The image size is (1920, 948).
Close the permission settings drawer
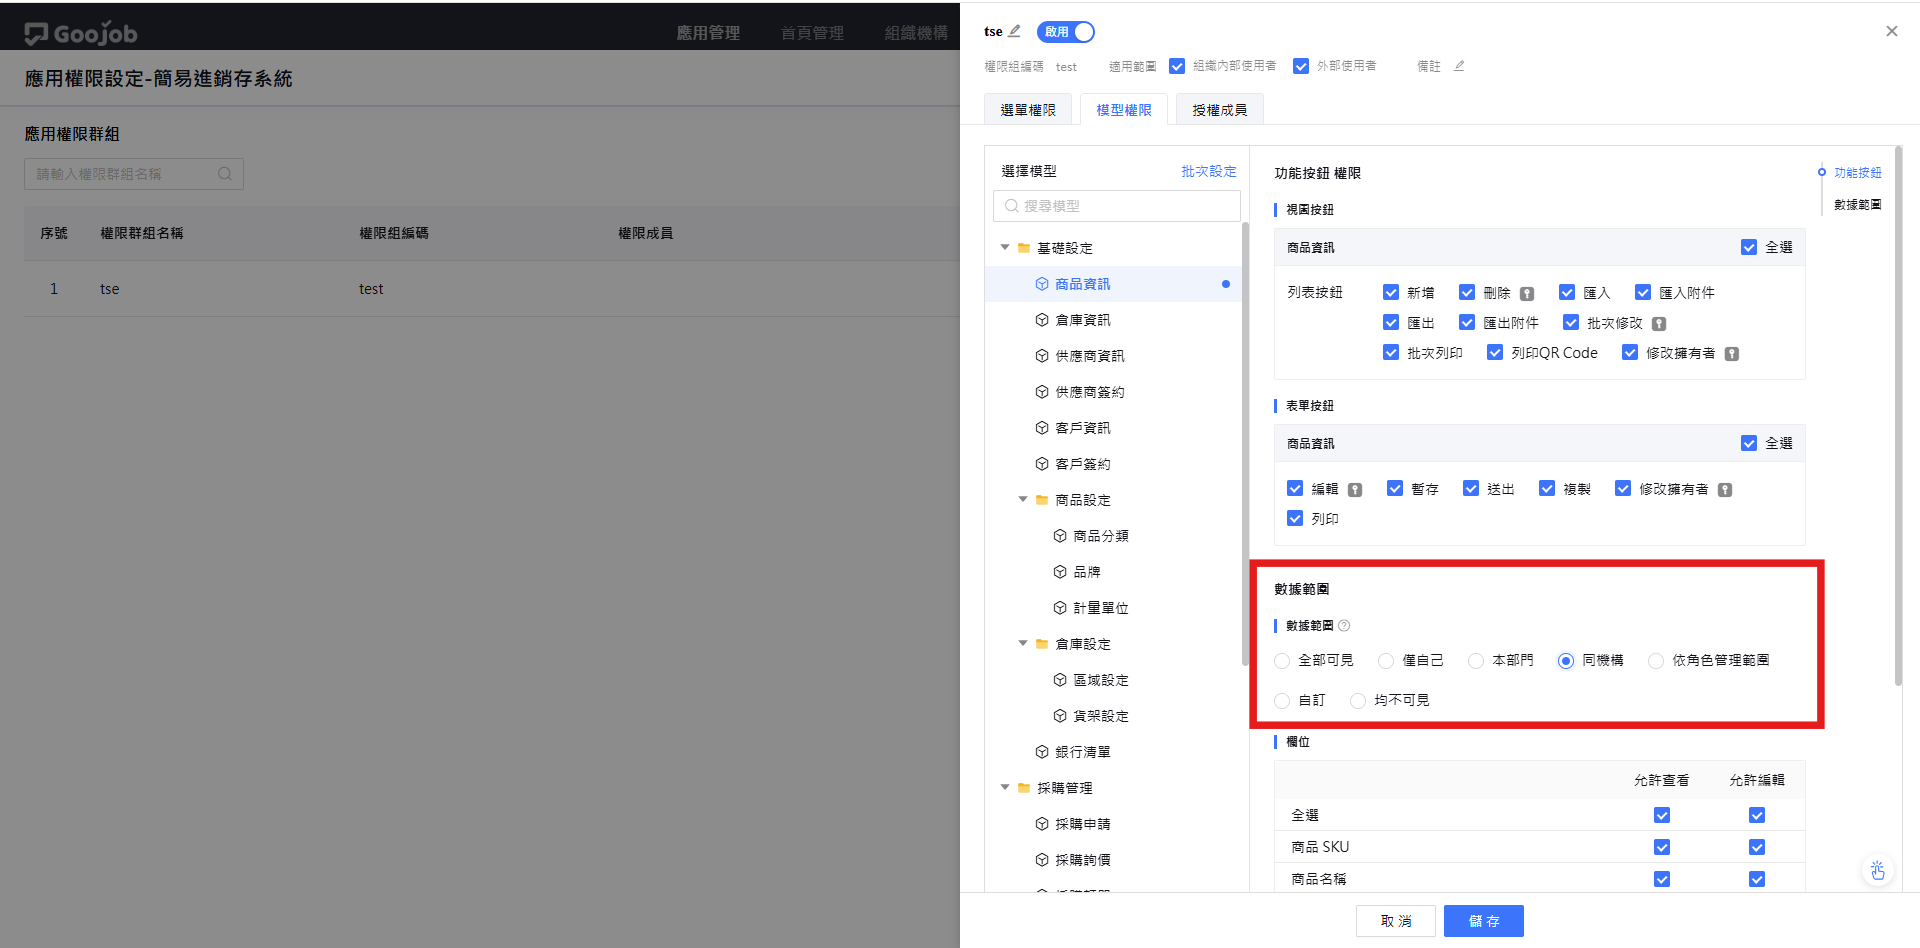tap(1892, 31)
